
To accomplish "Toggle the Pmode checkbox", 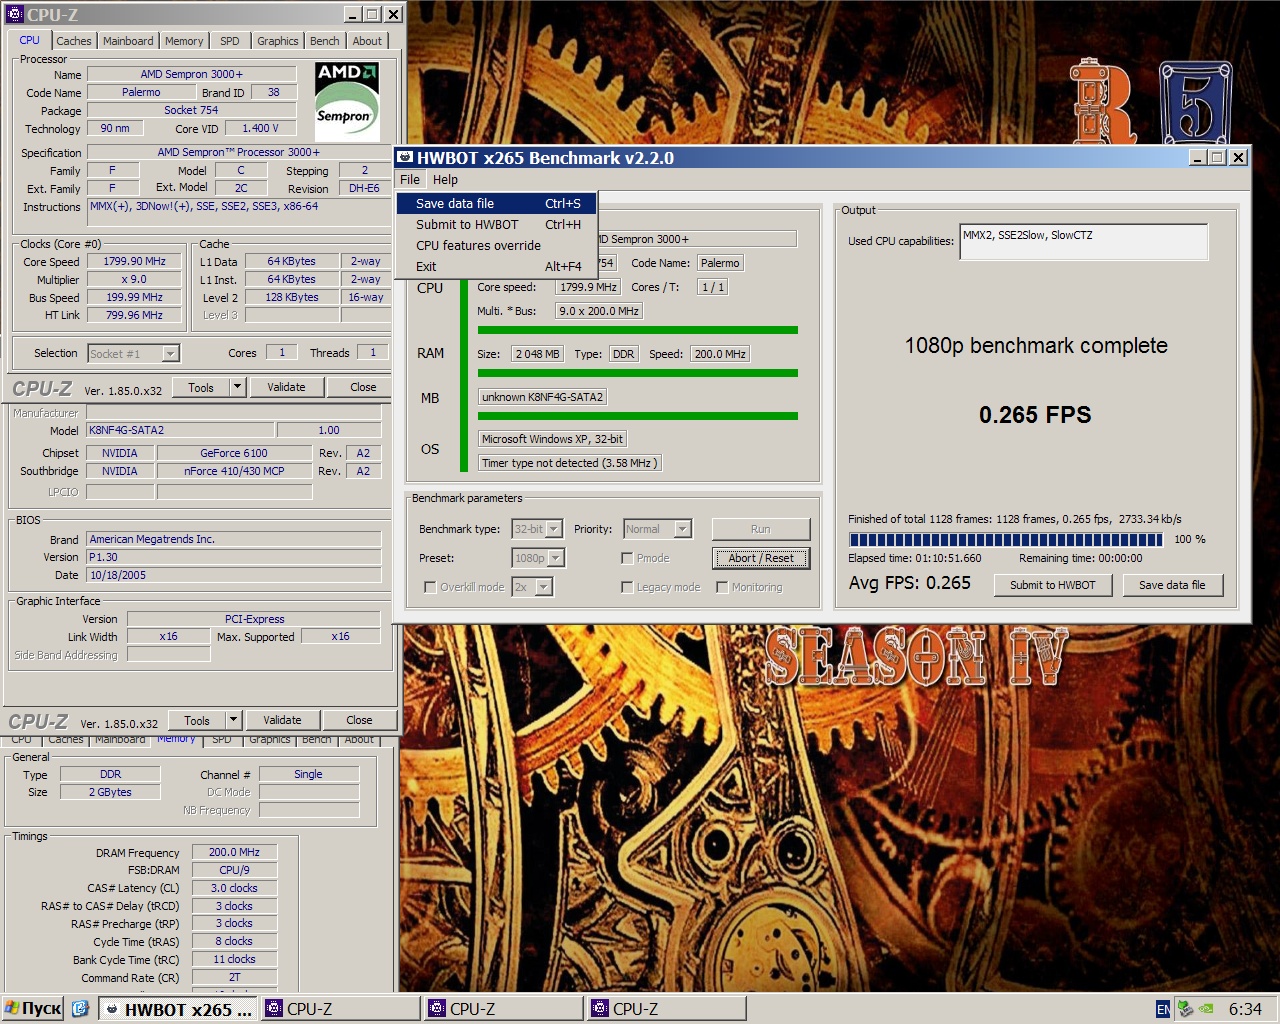I will [x=627, y=558].
